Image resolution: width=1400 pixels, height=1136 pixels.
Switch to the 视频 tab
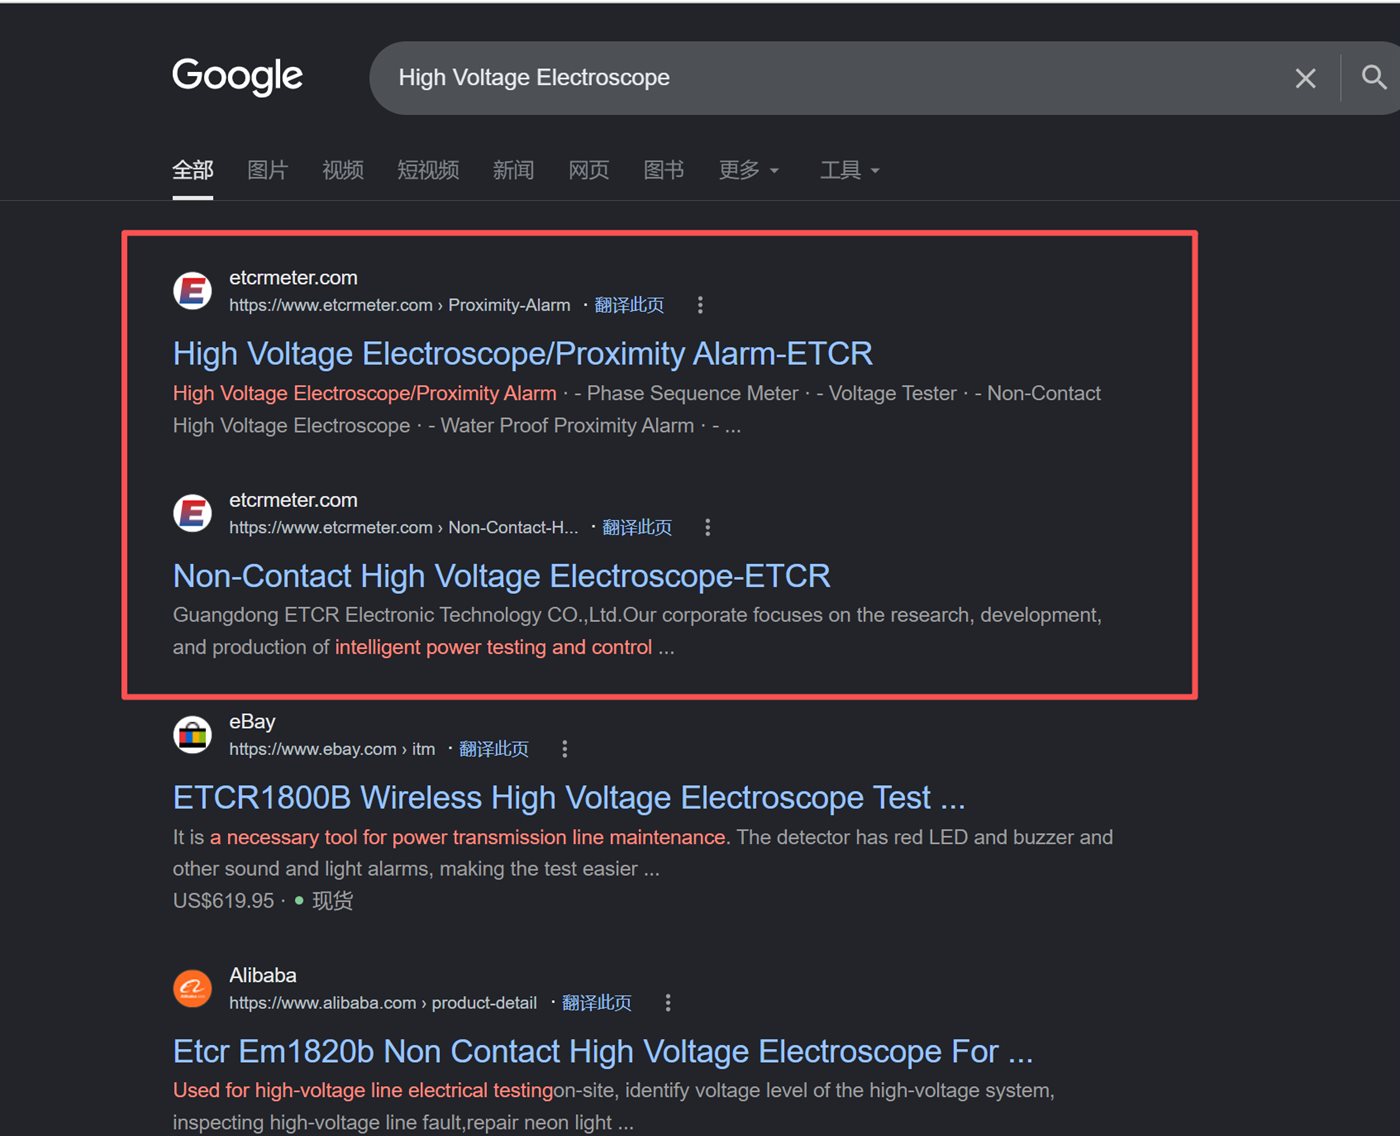click(x=343, y=170)
